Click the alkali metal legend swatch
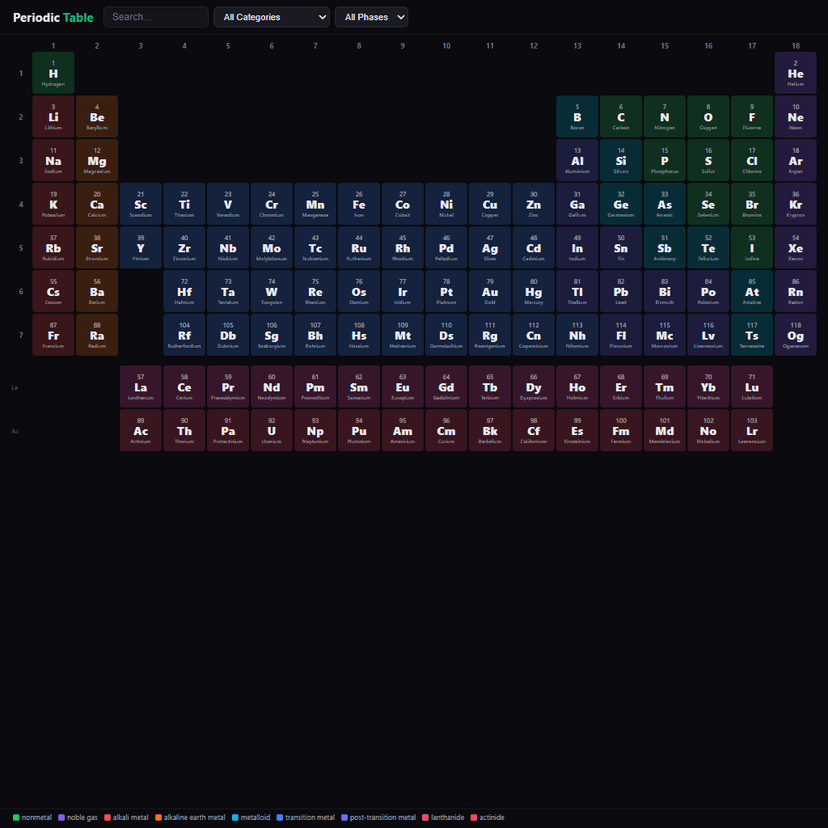 [107, 817]
